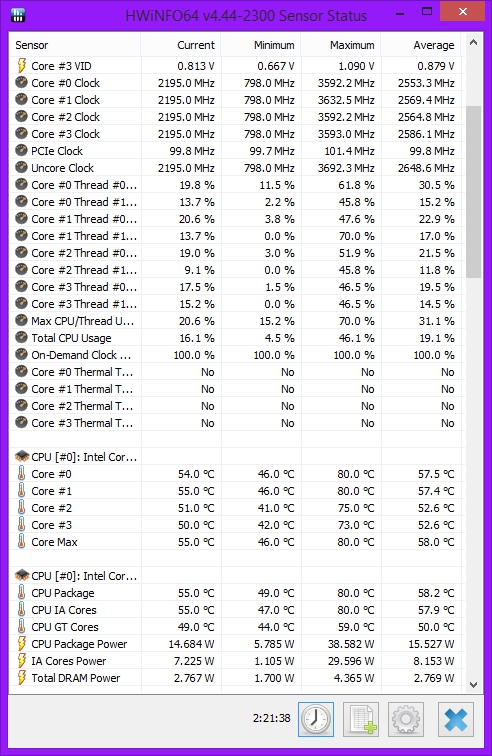The width and height of the screenshot is (492, 756).
Task: Click CPU chip icon of first Intel Core group
Action: (x=22, y=456)
